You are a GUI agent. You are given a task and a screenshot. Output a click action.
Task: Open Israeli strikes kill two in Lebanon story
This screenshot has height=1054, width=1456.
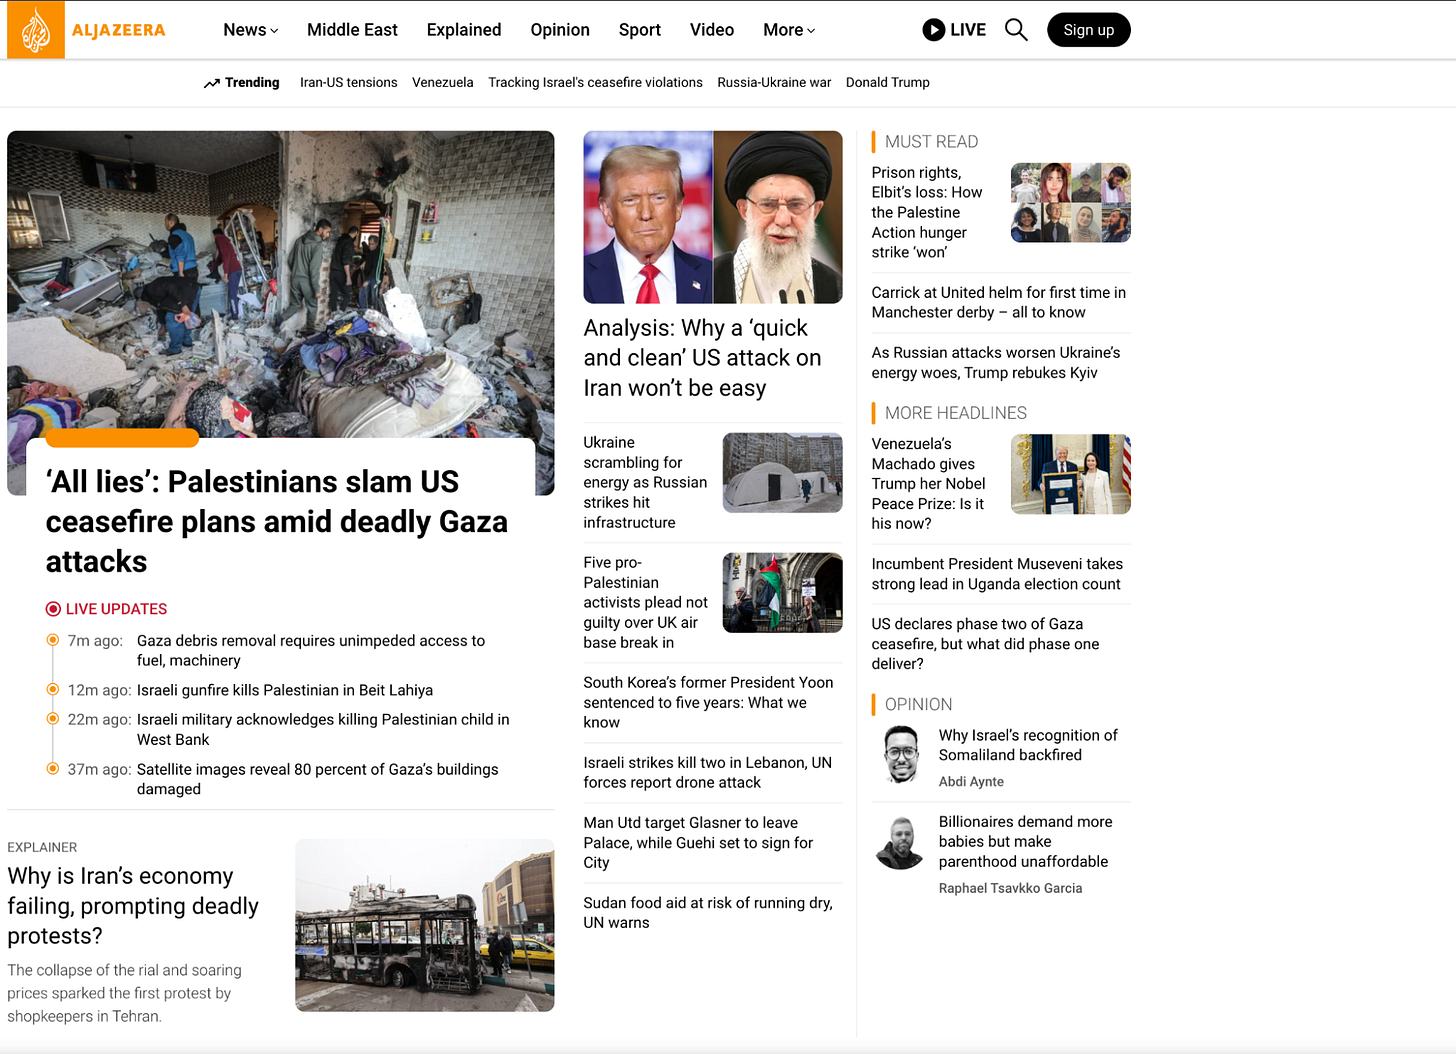click(x=708, y=772)
